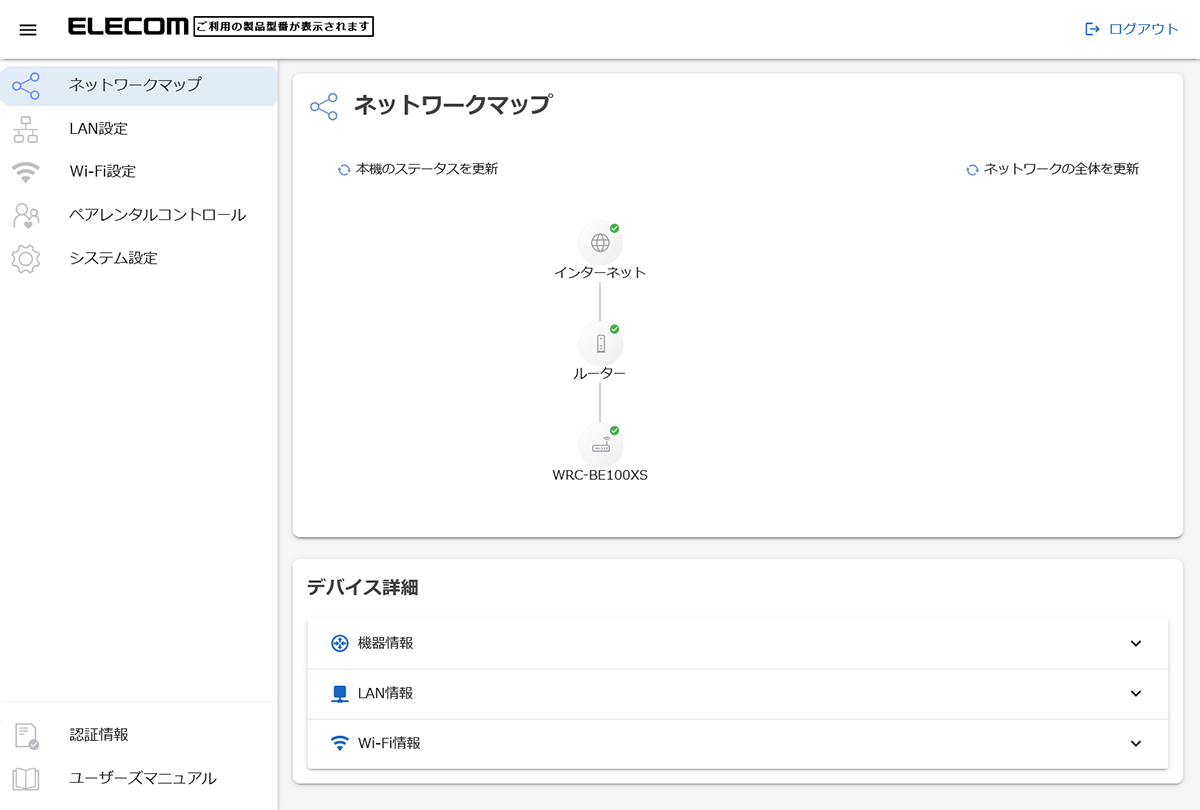1200x810 pixels.
Task: Click the LAN設定 network icon
Action: [26, 129]
